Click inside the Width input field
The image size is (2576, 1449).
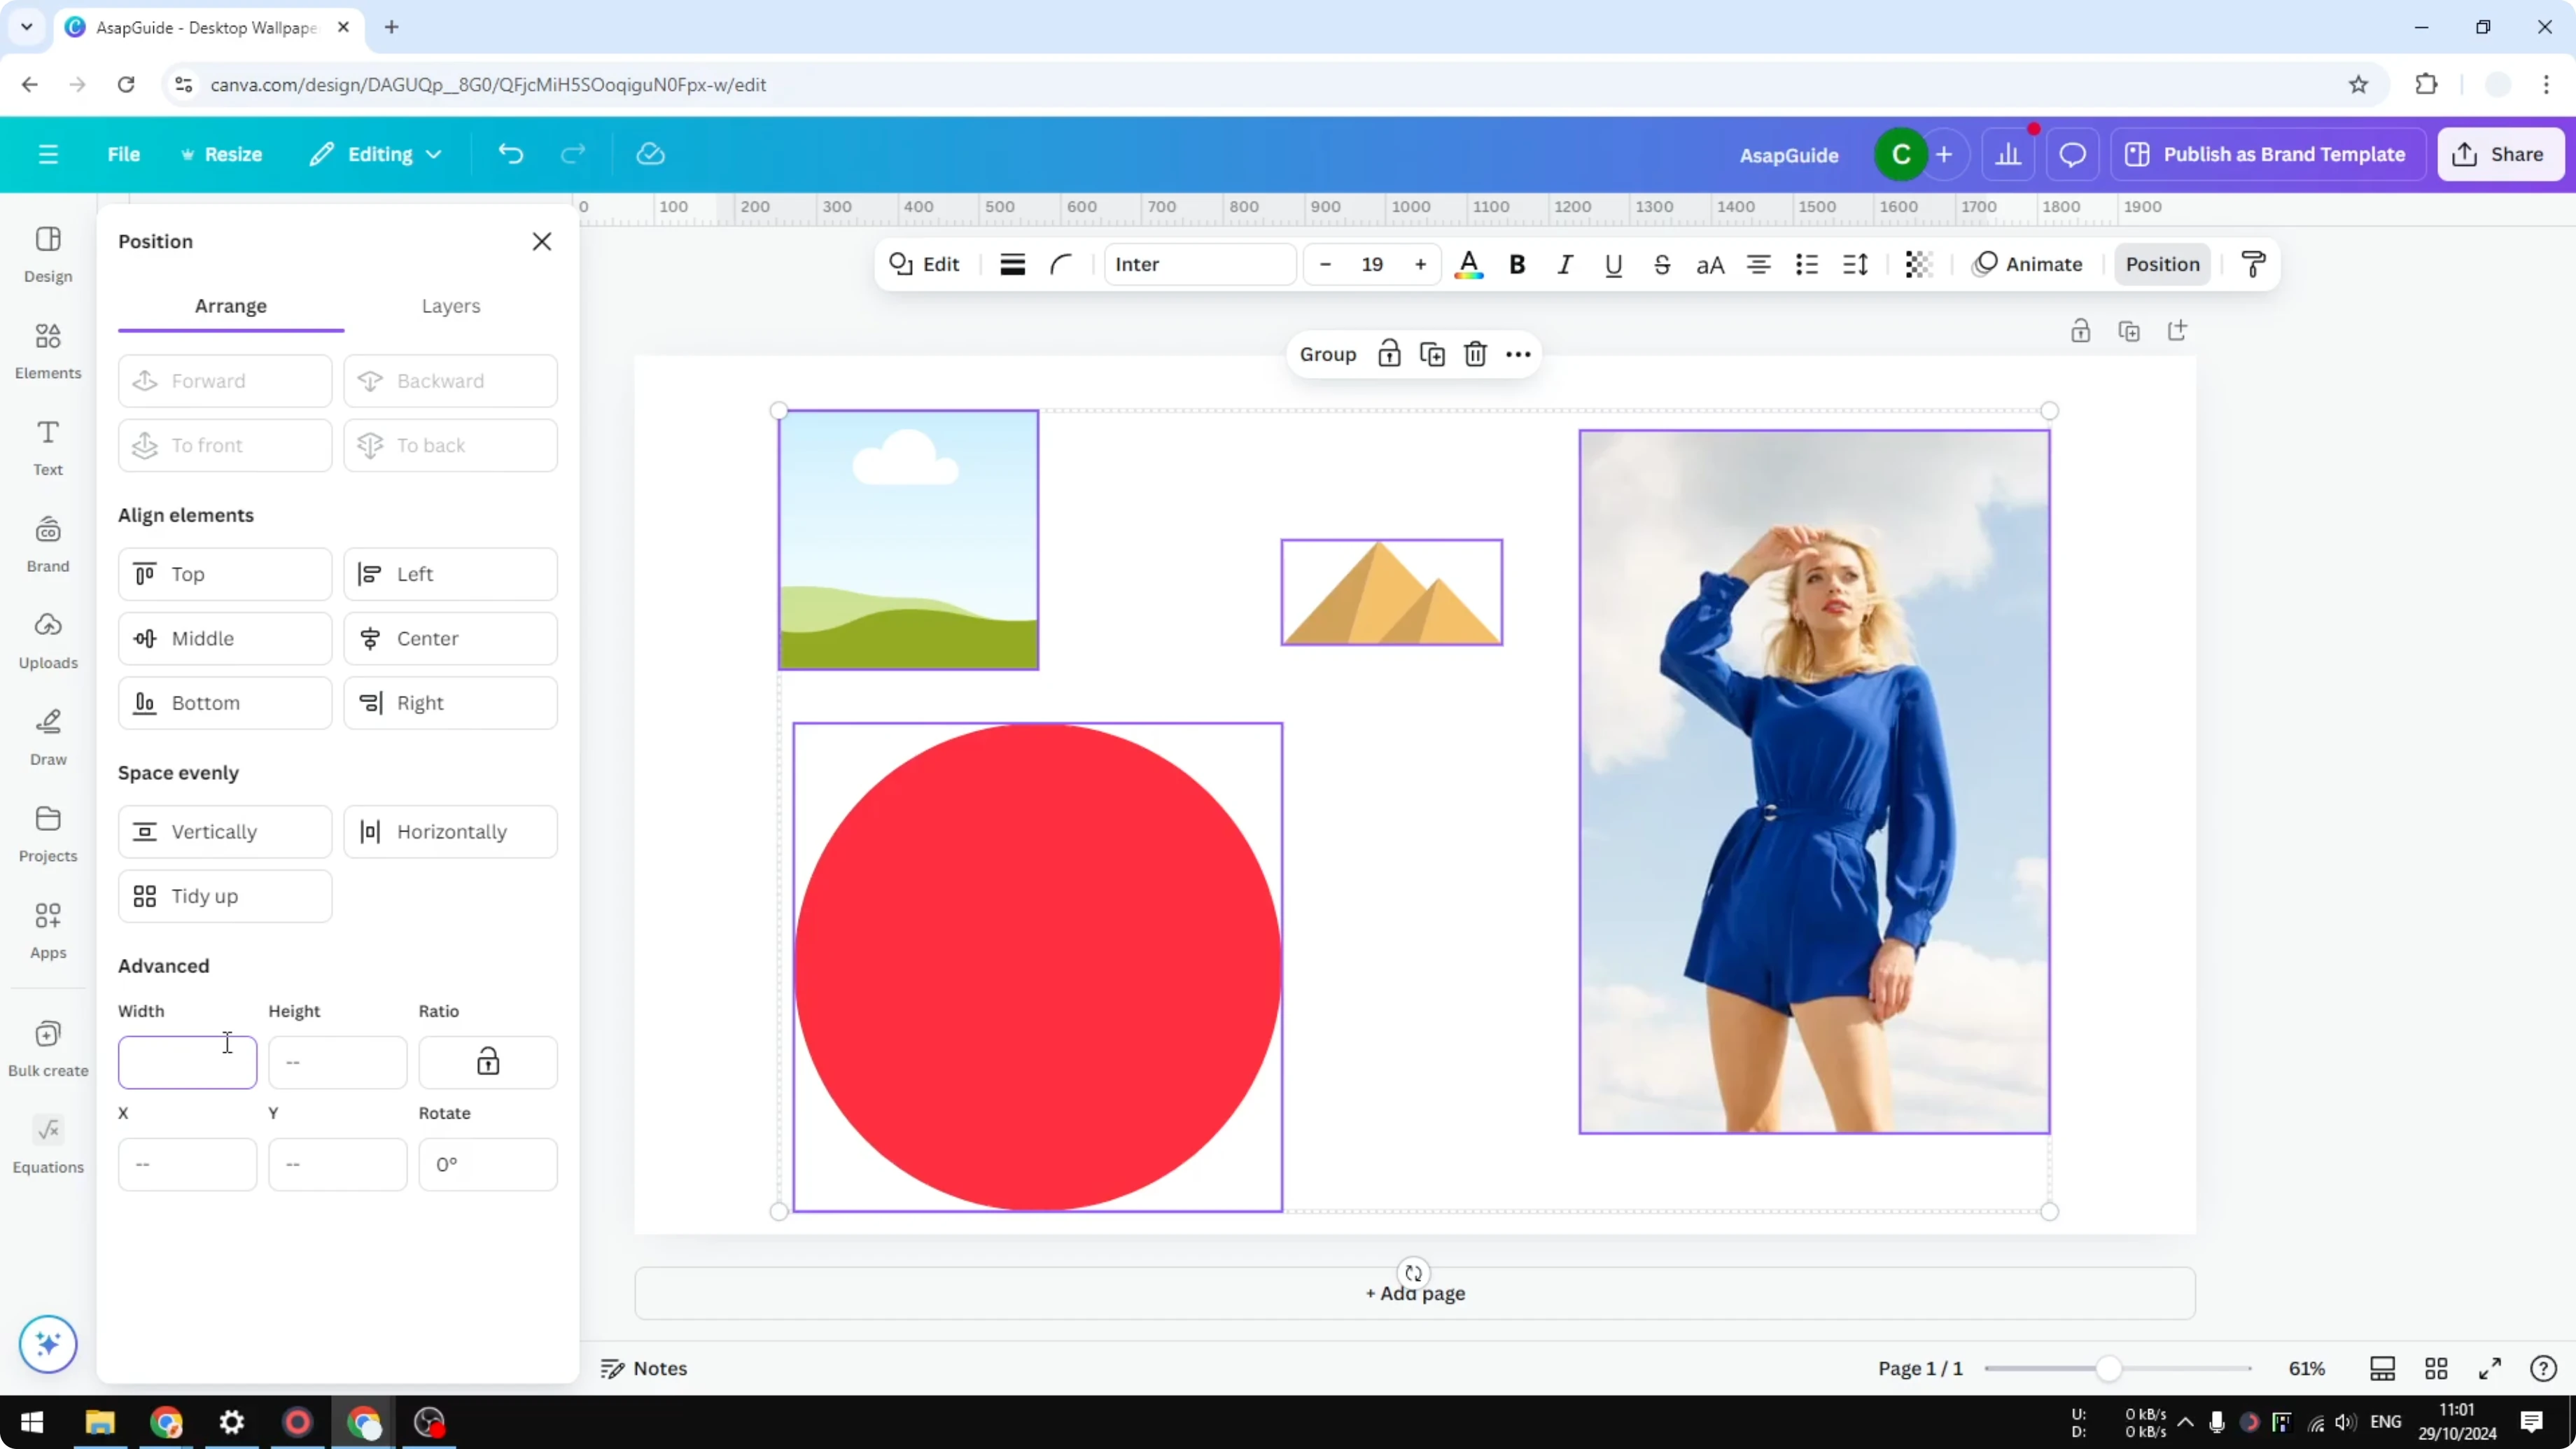(x=187, y=1062)
